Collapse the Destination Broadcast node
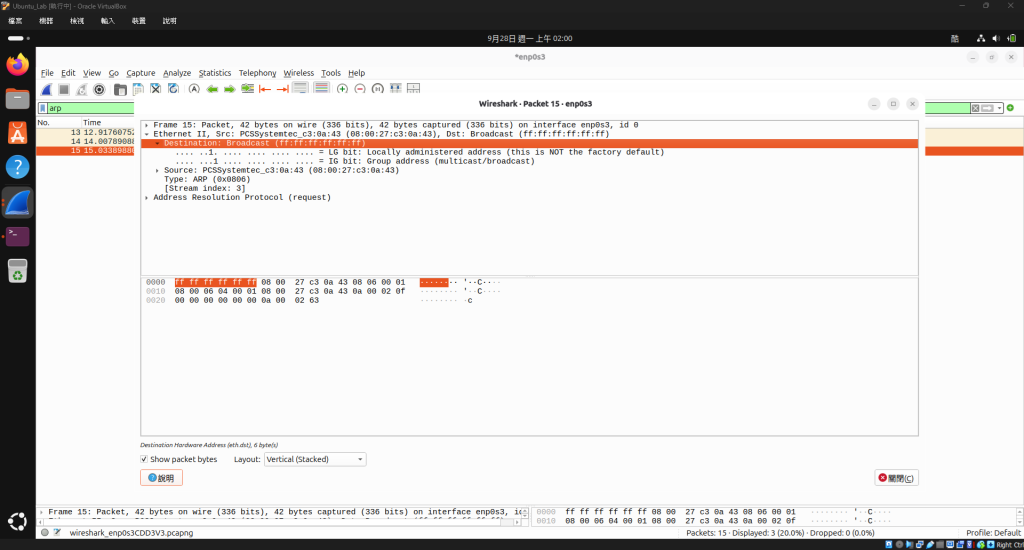The height and width of the screenshot is (550, 1024). pos(157,143)
